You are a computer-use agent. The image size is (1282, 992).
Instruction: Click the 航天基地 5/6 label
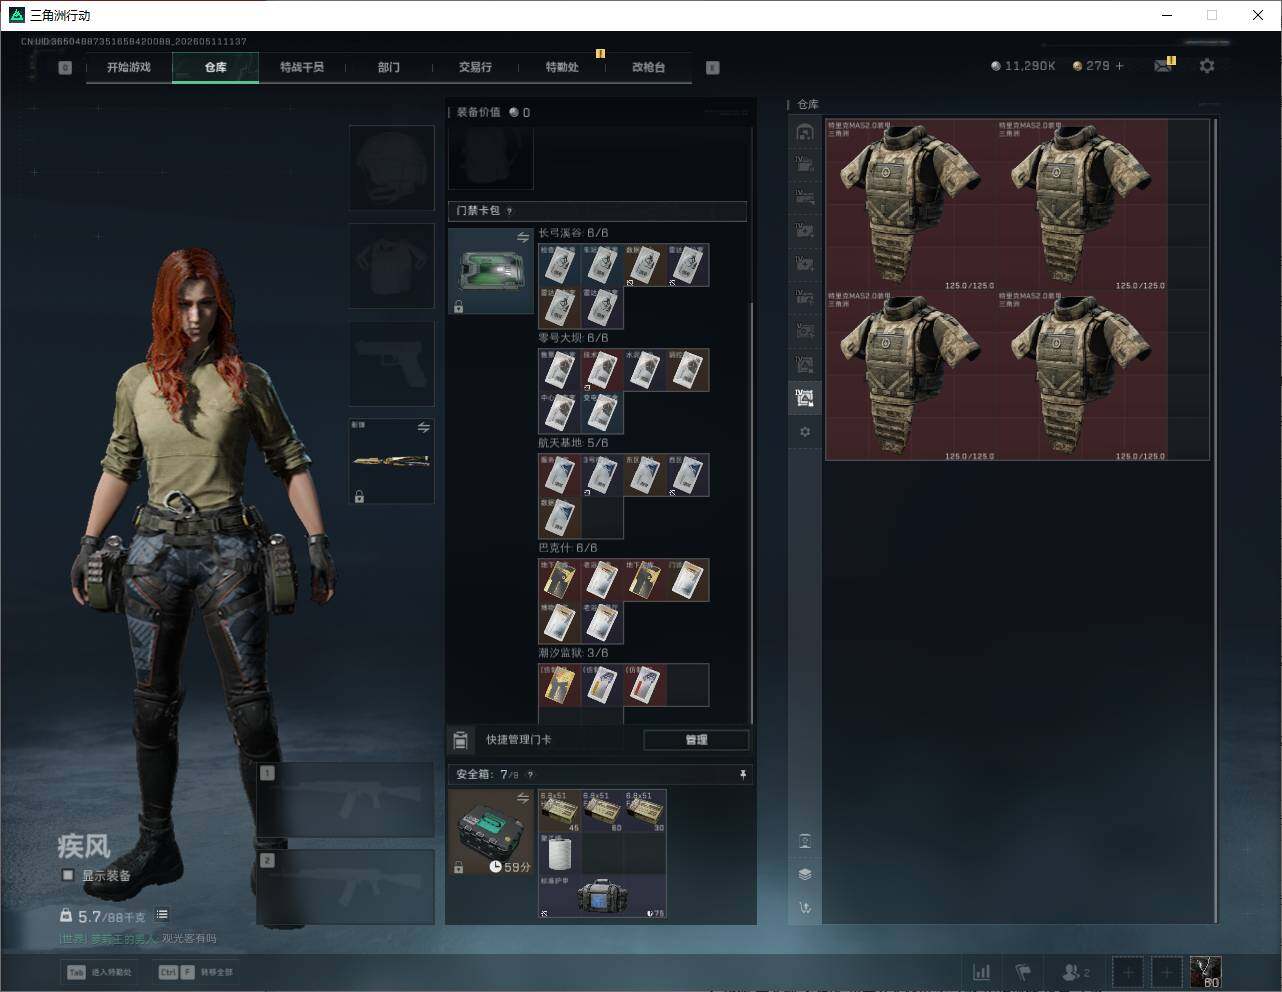(x=573, y=443)
